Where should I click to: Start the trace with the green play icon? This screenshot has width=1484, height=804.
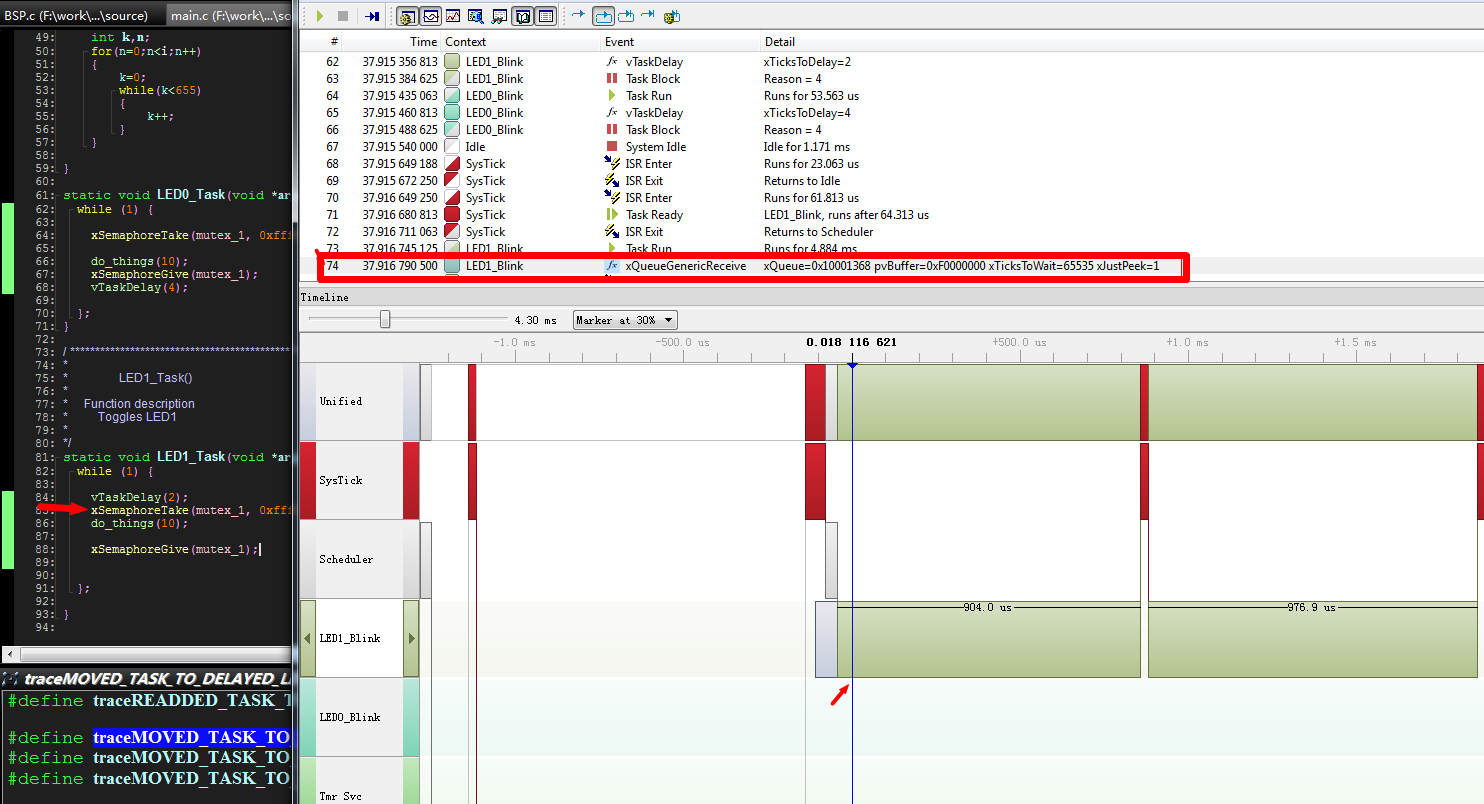pyautogui.click(x=320, y=15)
